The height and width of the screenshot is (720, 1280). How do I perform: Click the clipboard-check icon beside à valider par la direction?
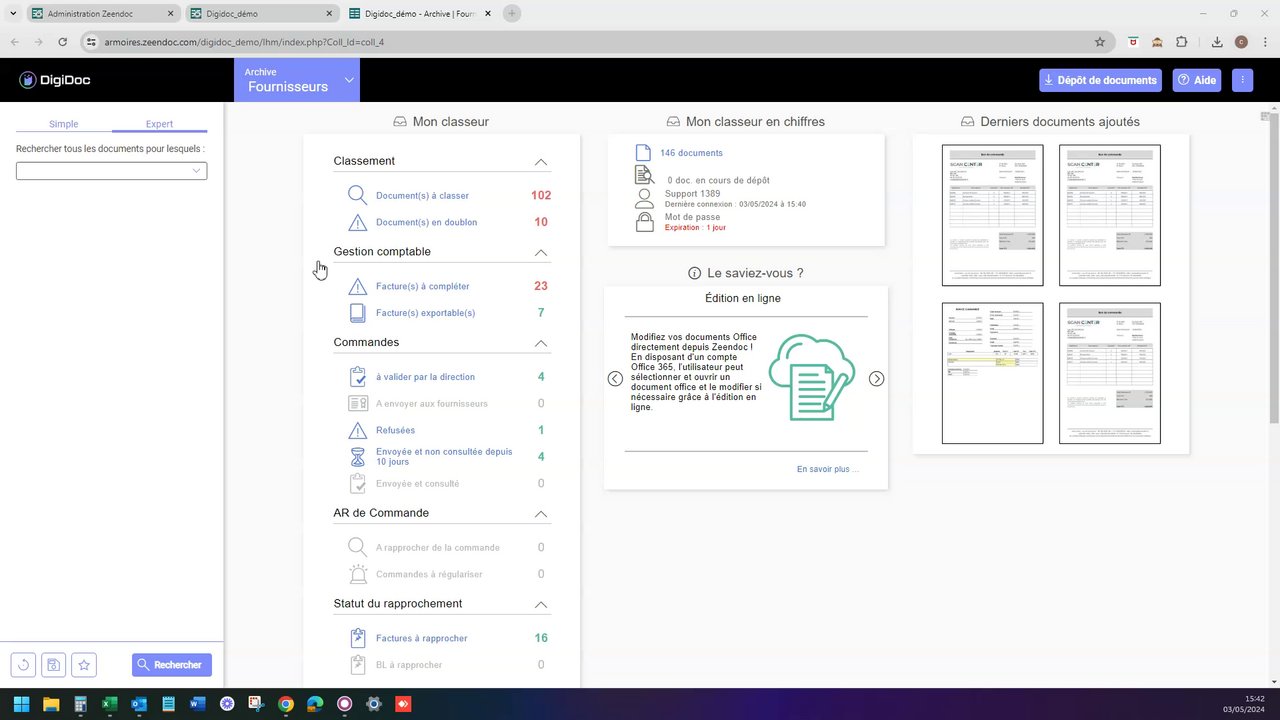coord(357,377)
